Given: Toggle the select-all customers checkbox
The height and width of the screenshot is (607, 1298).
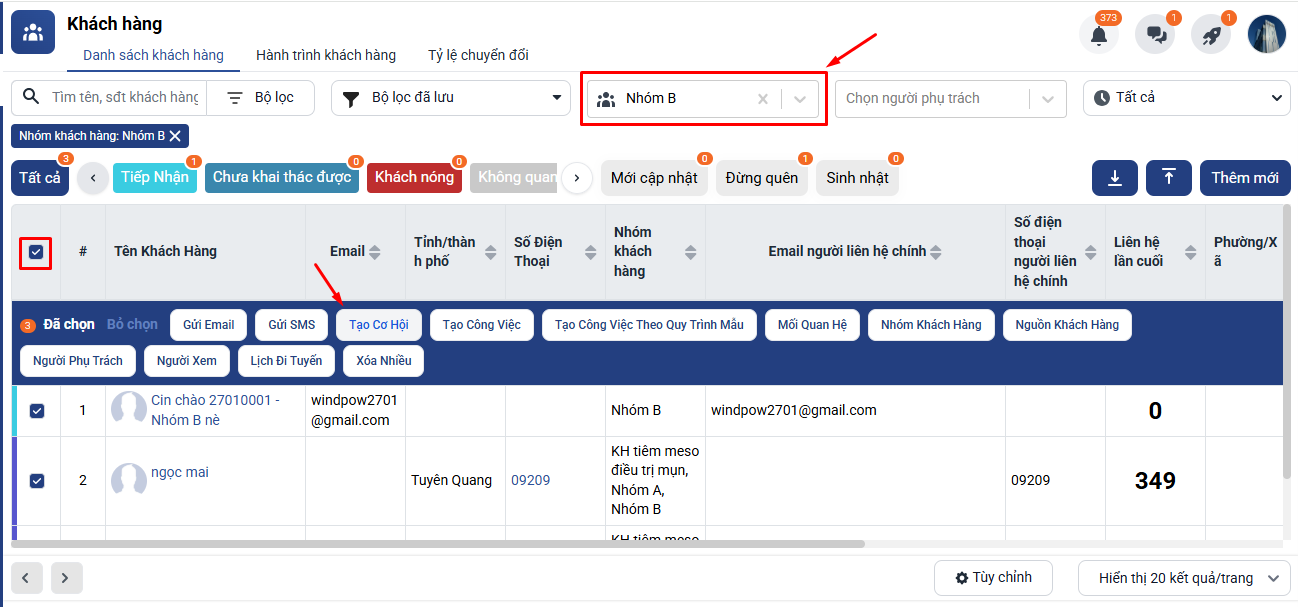Looking at the screenshot, I should pos(36,252).
